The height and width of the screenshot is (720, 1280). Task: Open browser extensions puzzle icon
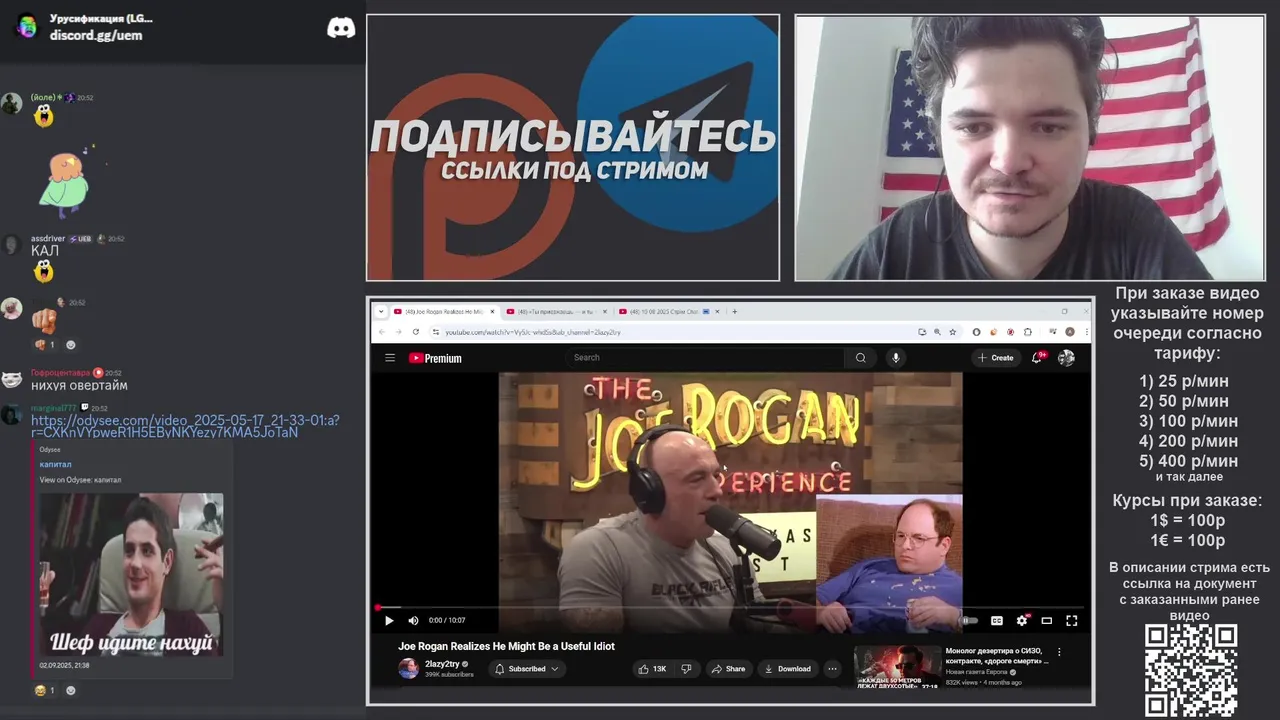[x=1027, y=331]
